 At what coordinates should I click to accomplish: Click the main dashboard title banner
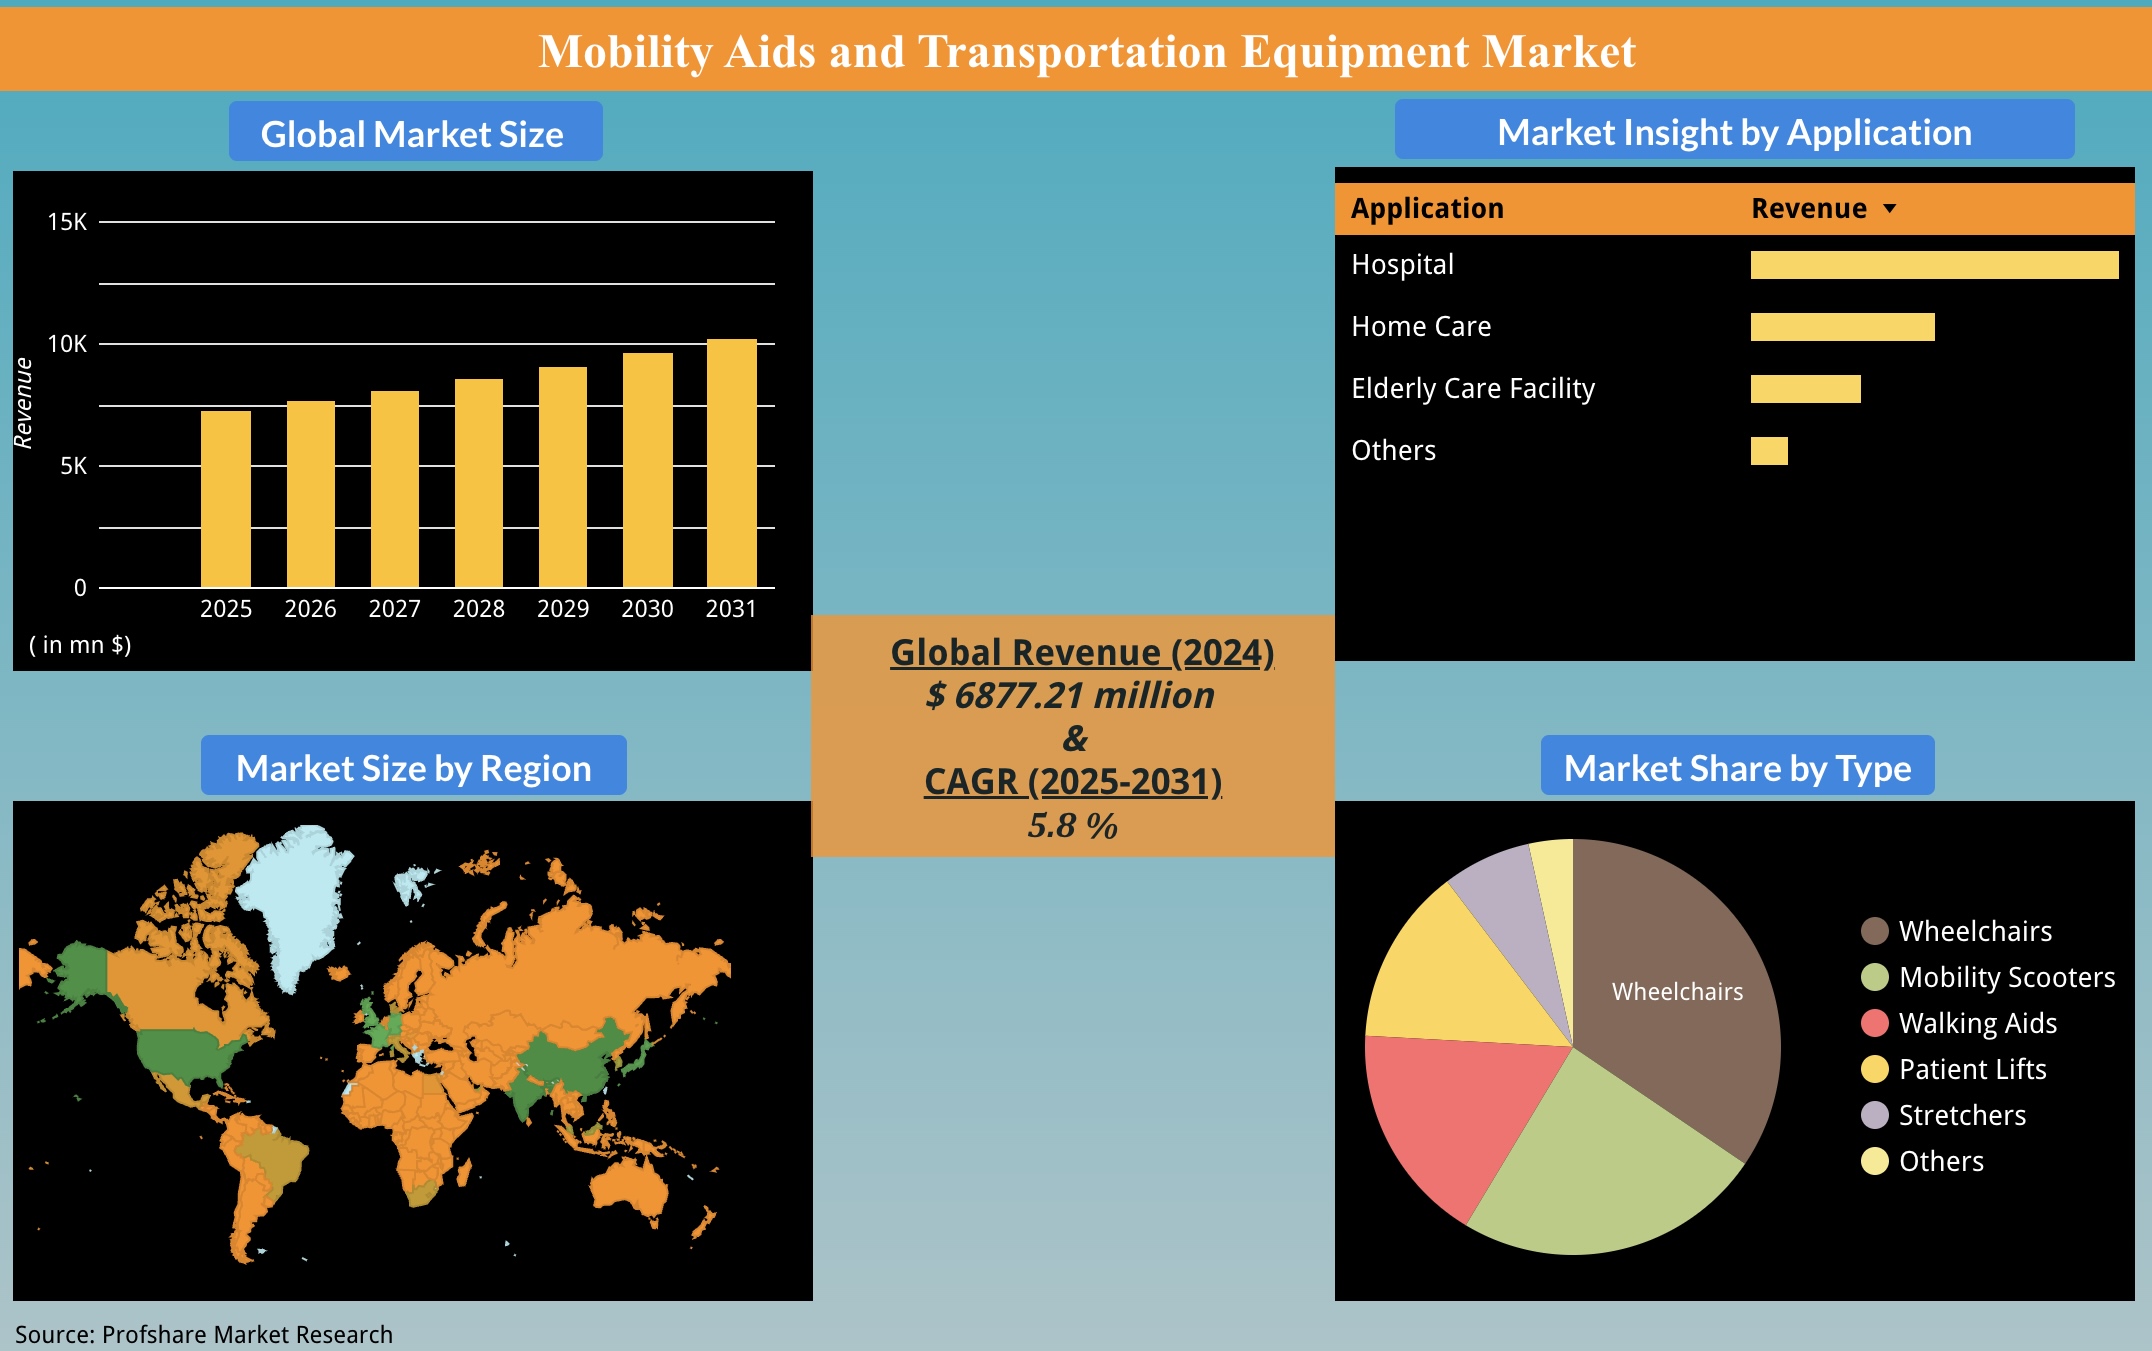pyautogui.click(x=1076, y=49)
